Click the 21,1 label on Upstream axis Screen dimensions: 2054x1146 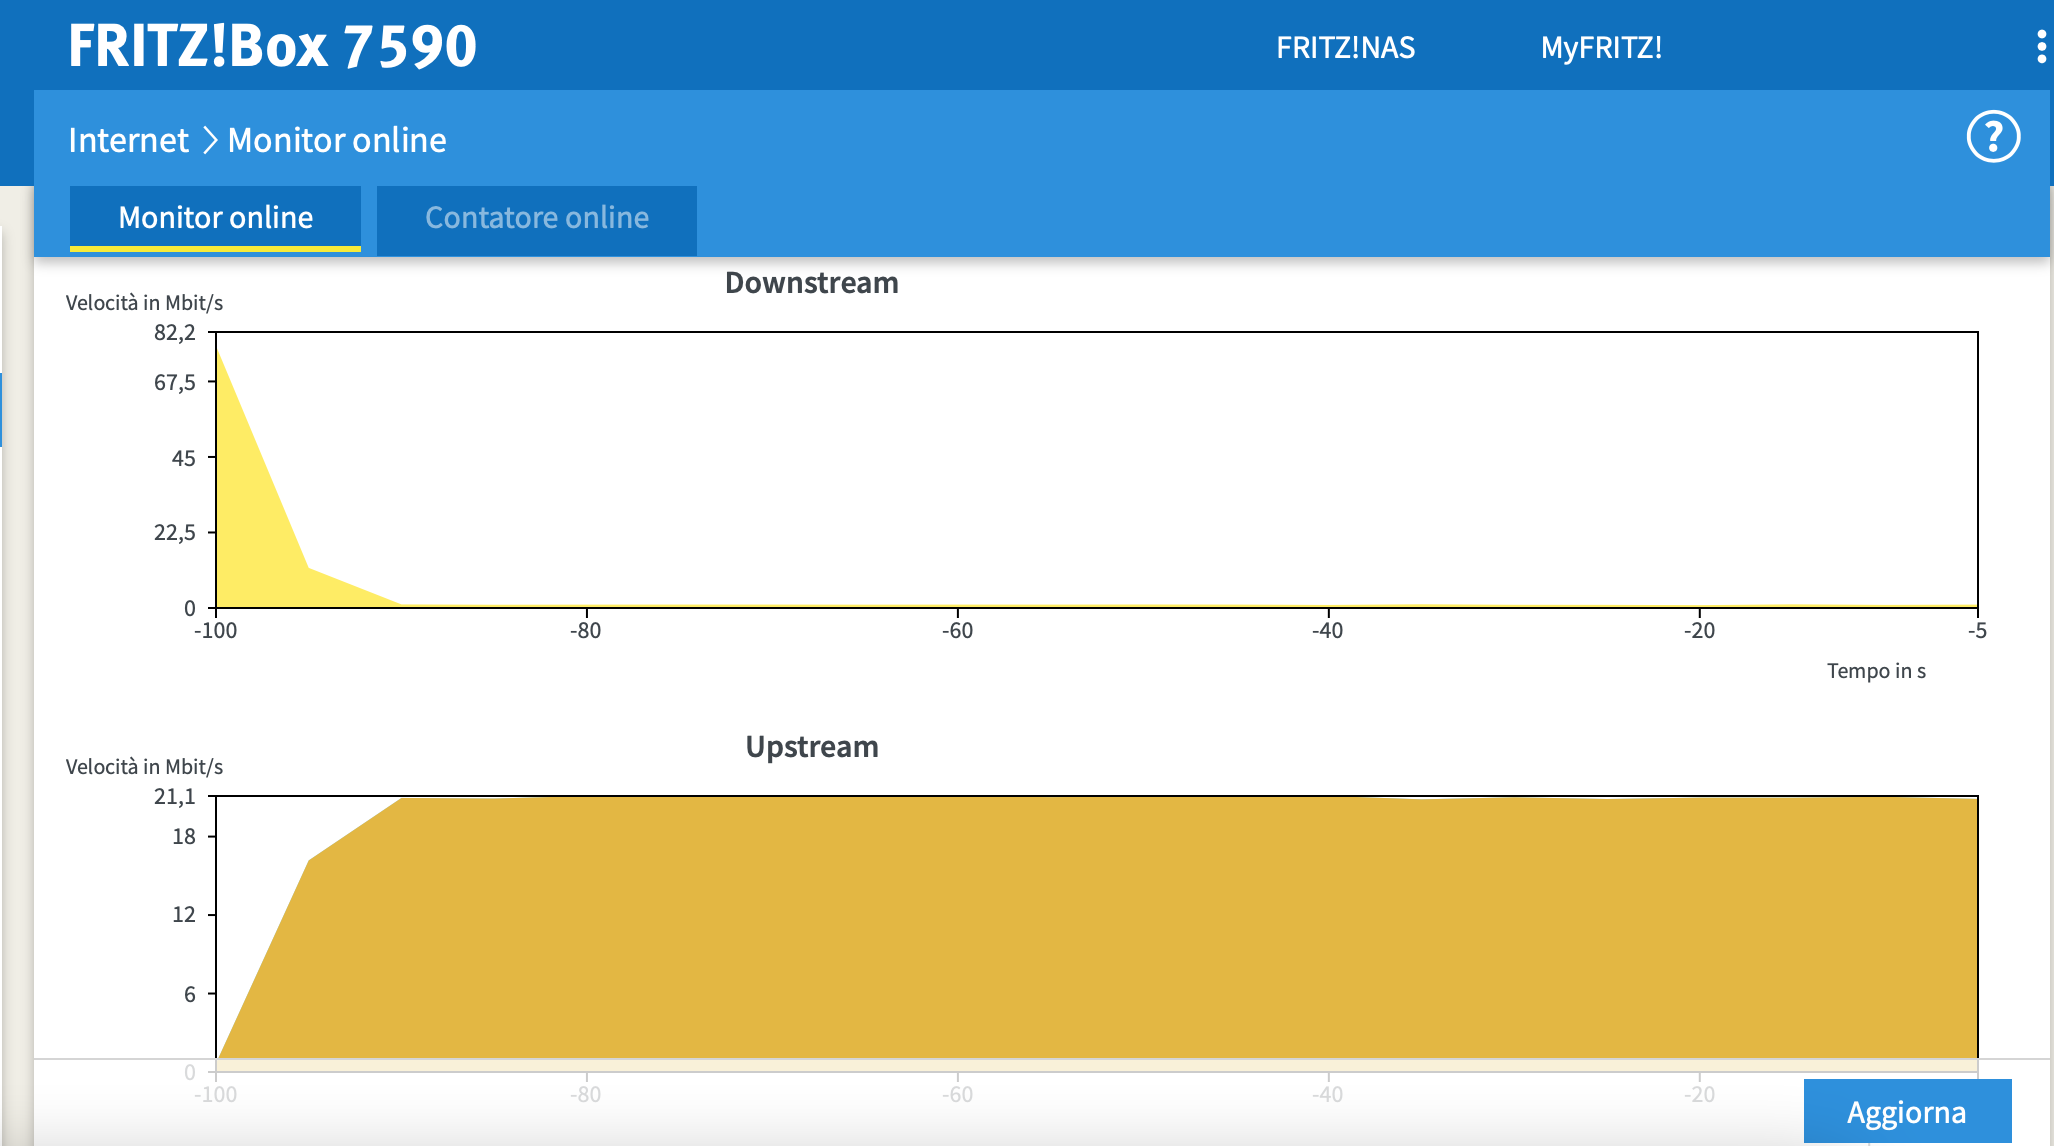[175, 797]
